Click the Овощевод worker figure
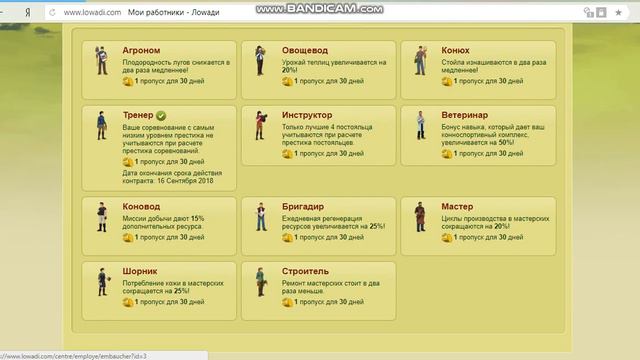 260,60
